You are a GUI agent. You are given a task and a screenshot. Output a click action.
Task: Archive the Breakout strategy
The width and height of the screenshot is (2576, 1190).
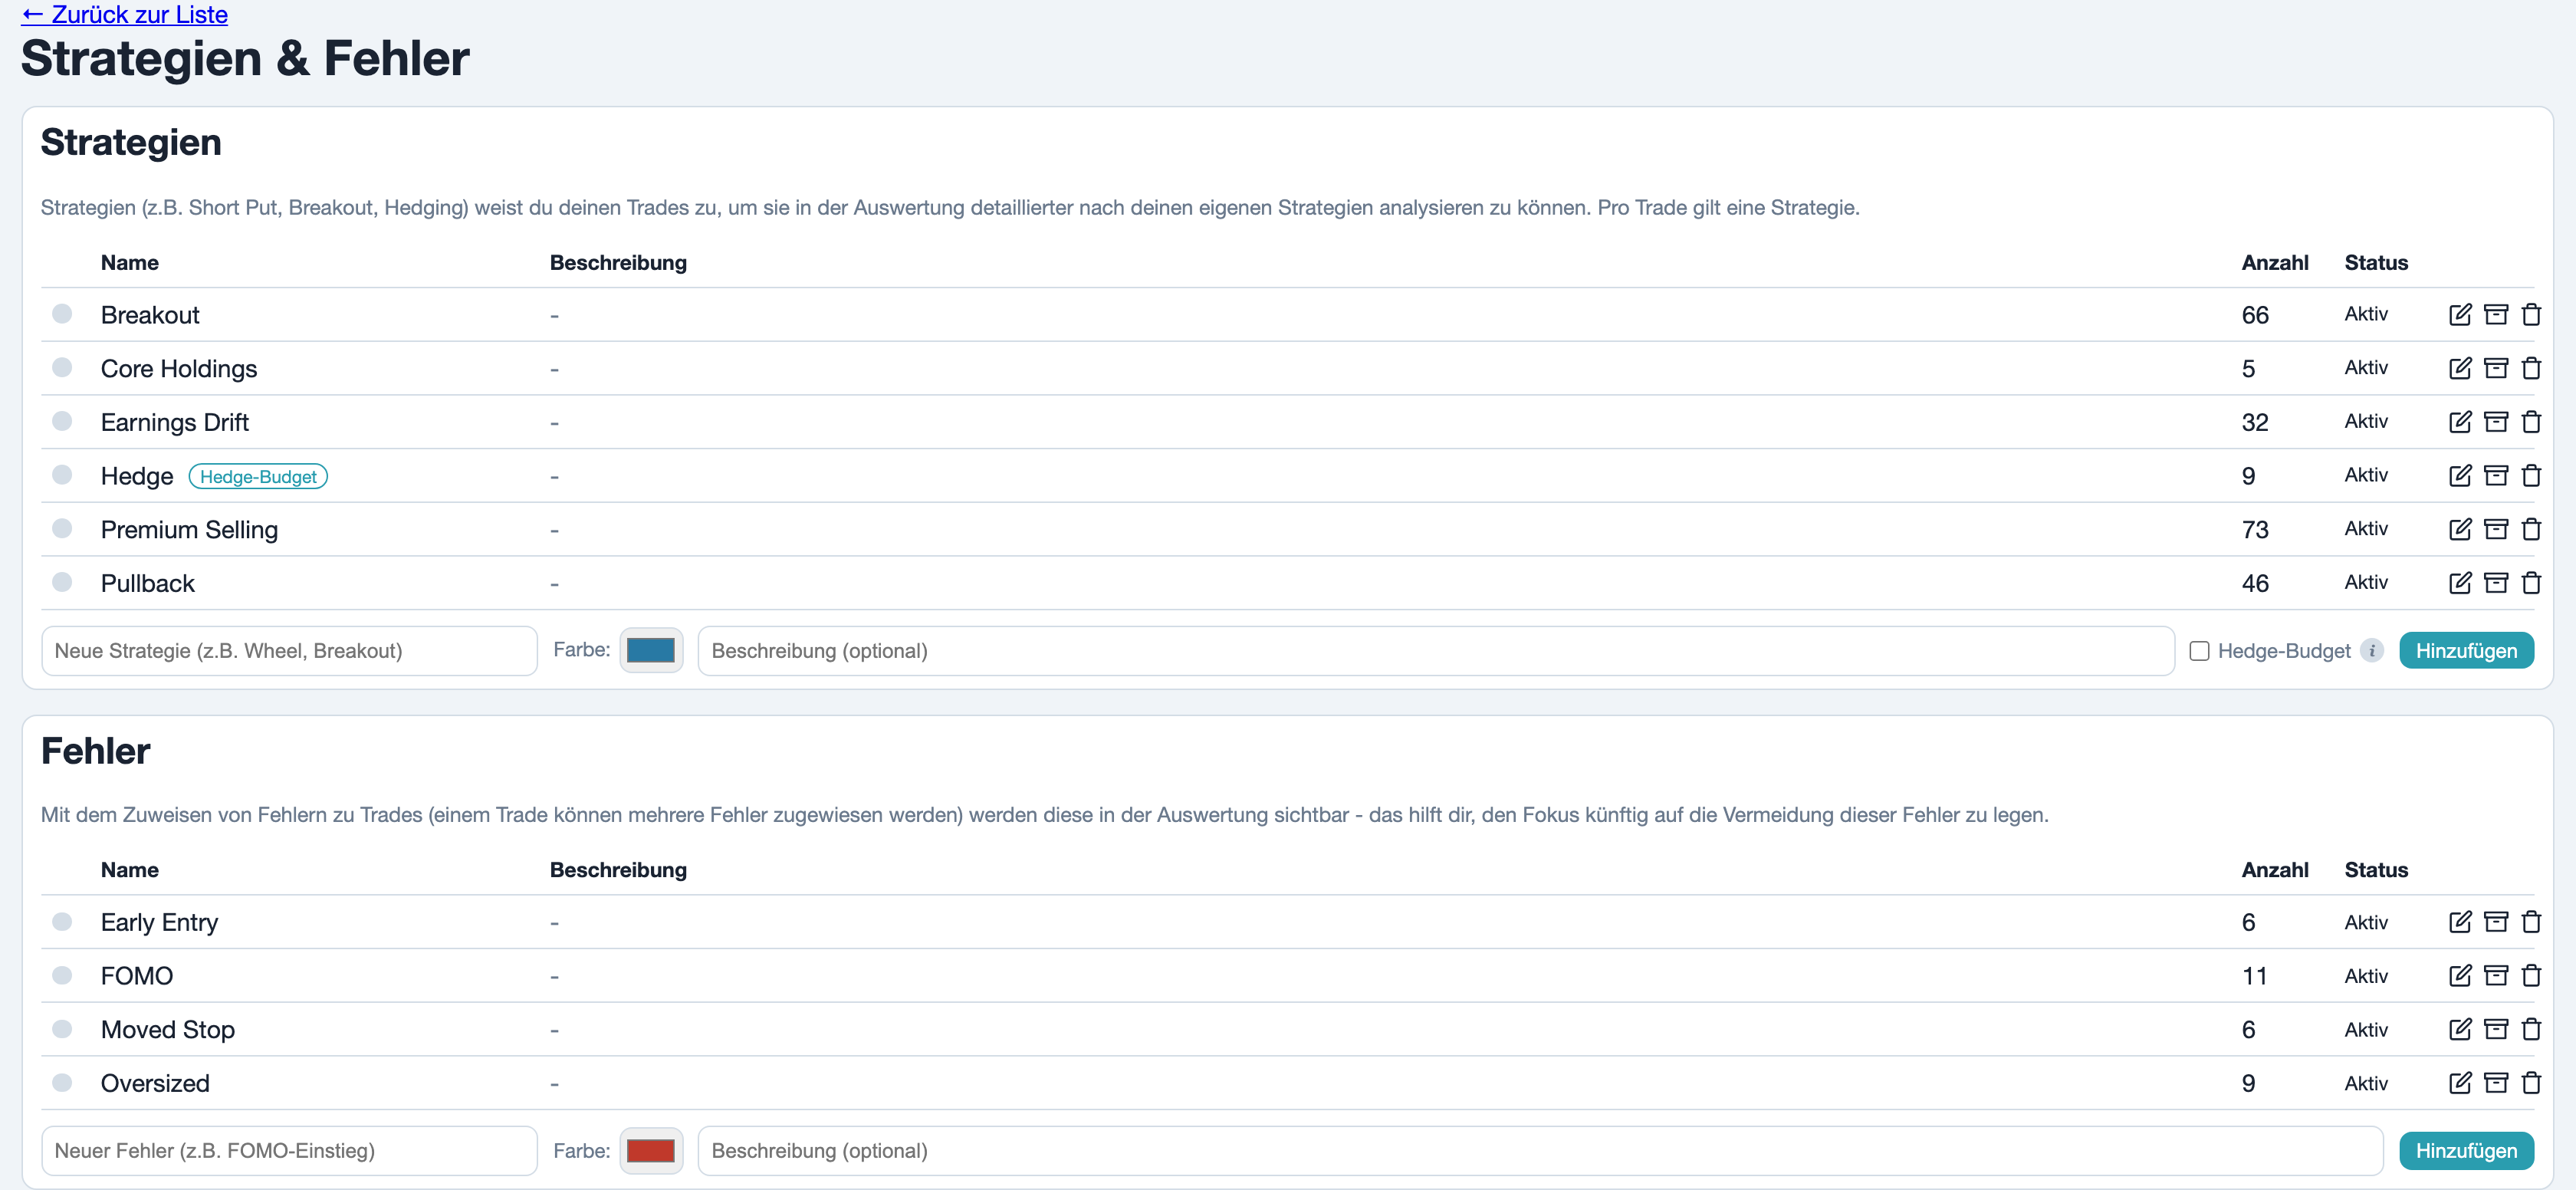tap(2496, 315)
